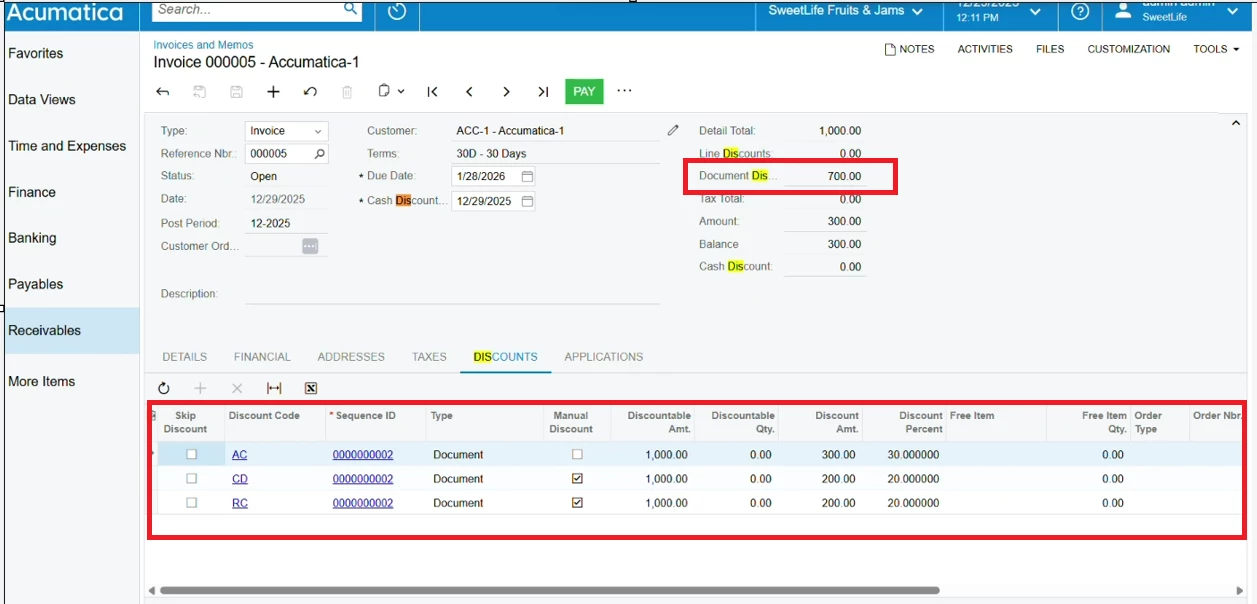Click the search magnifier icon
Viewport: 1257px width, 604px height.
pos(351,9)
